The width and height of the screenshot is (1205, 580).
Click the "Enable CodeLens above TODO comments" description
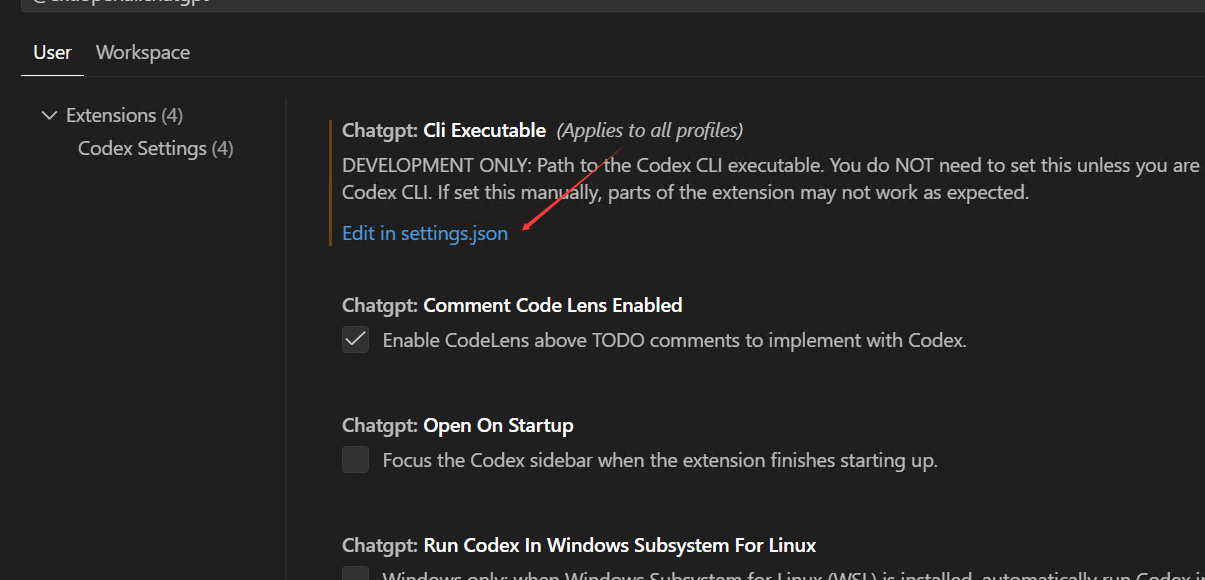point(674,340)
